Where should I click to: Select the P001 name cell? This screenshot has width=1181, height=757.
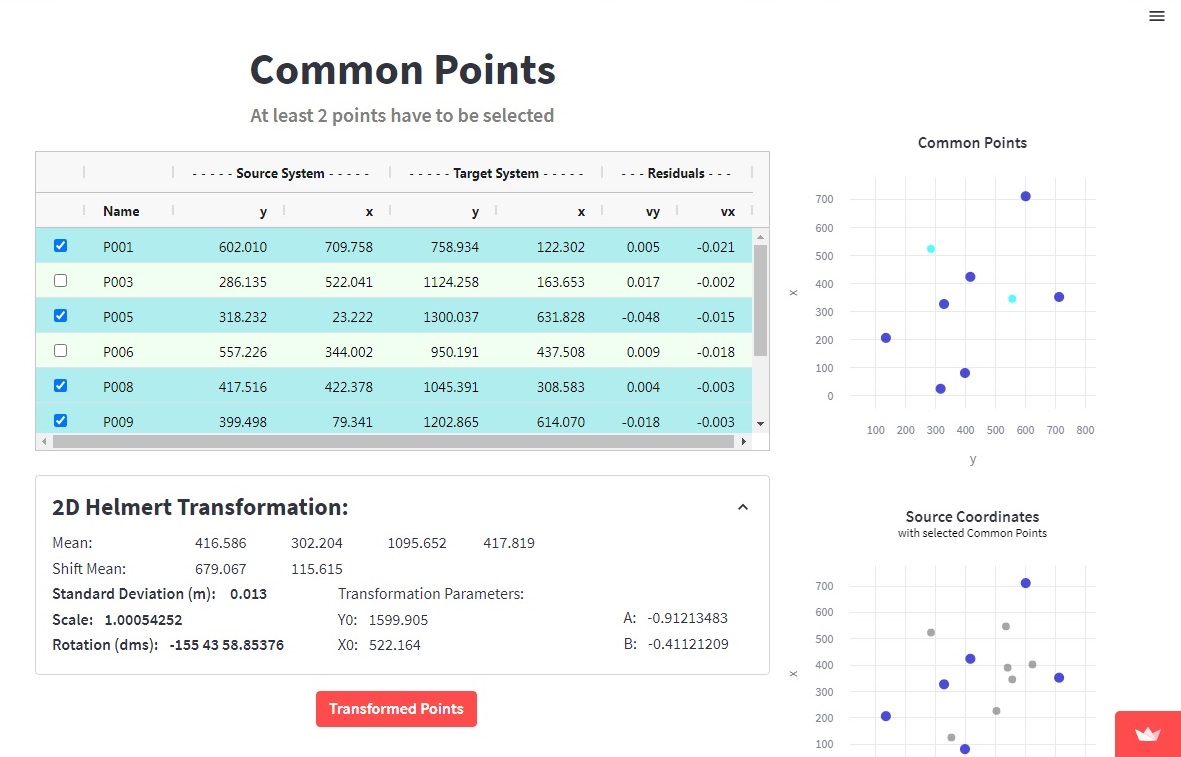(x=118, y=247)
